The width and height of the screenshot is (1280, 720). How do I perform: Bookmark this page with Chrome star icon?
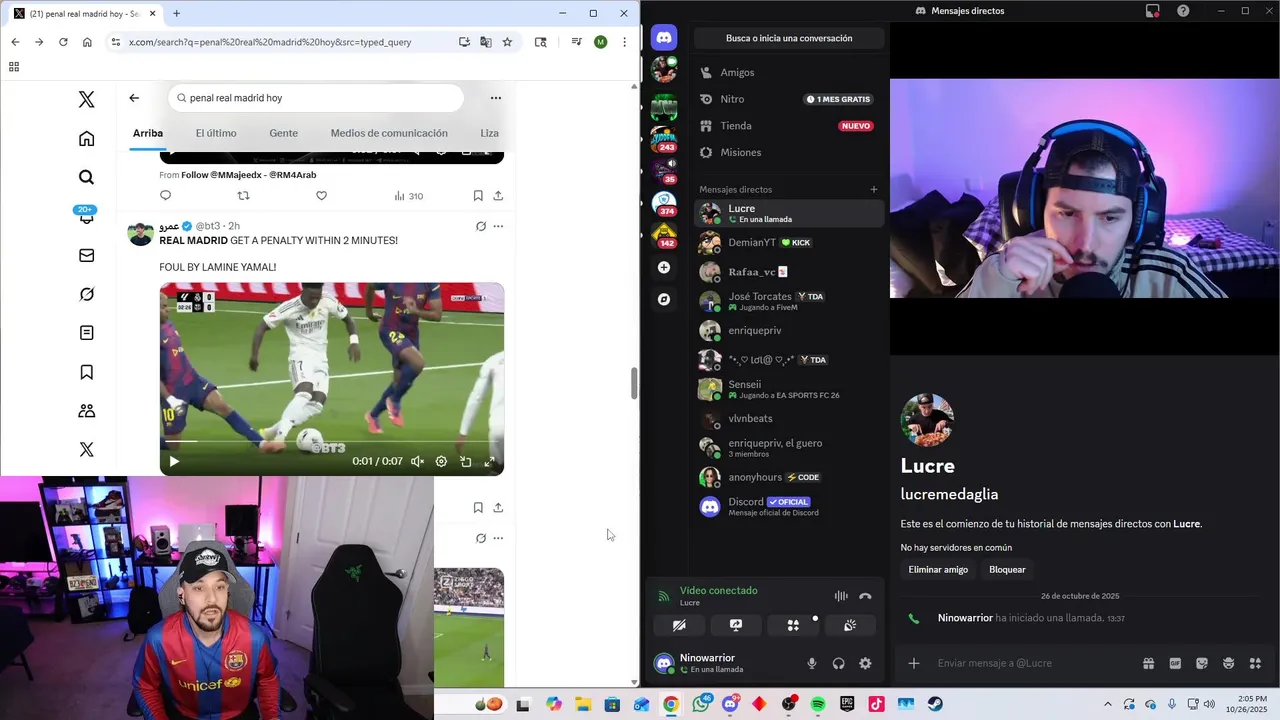click(x=507, y=42)
